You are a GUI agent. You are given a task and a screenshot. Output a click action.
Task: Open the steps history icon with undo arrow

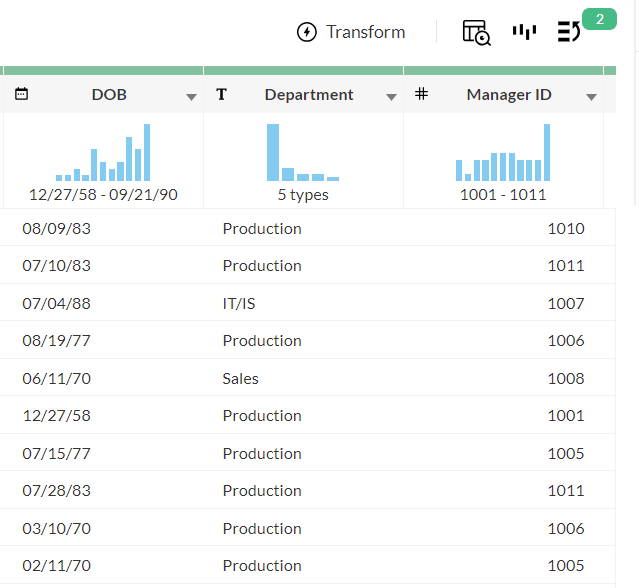coord(568,32)
